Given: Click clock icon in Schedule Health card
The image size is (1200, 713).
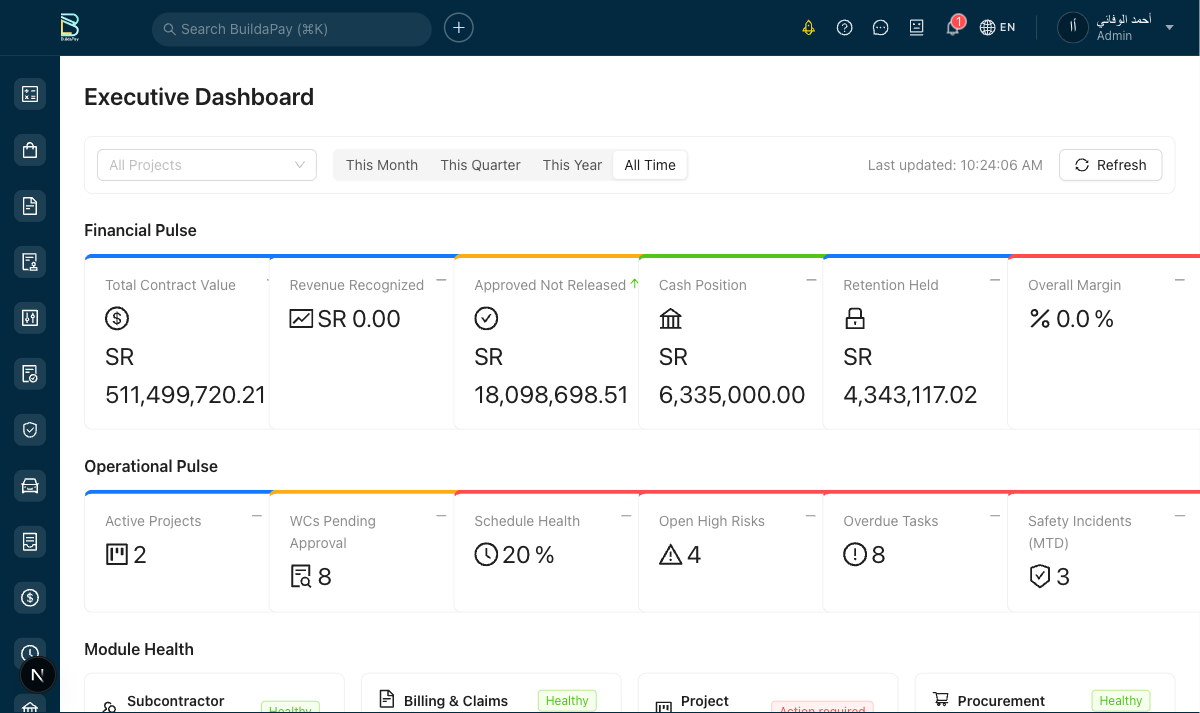Looking at the screenshot, I should click(486, 554).
